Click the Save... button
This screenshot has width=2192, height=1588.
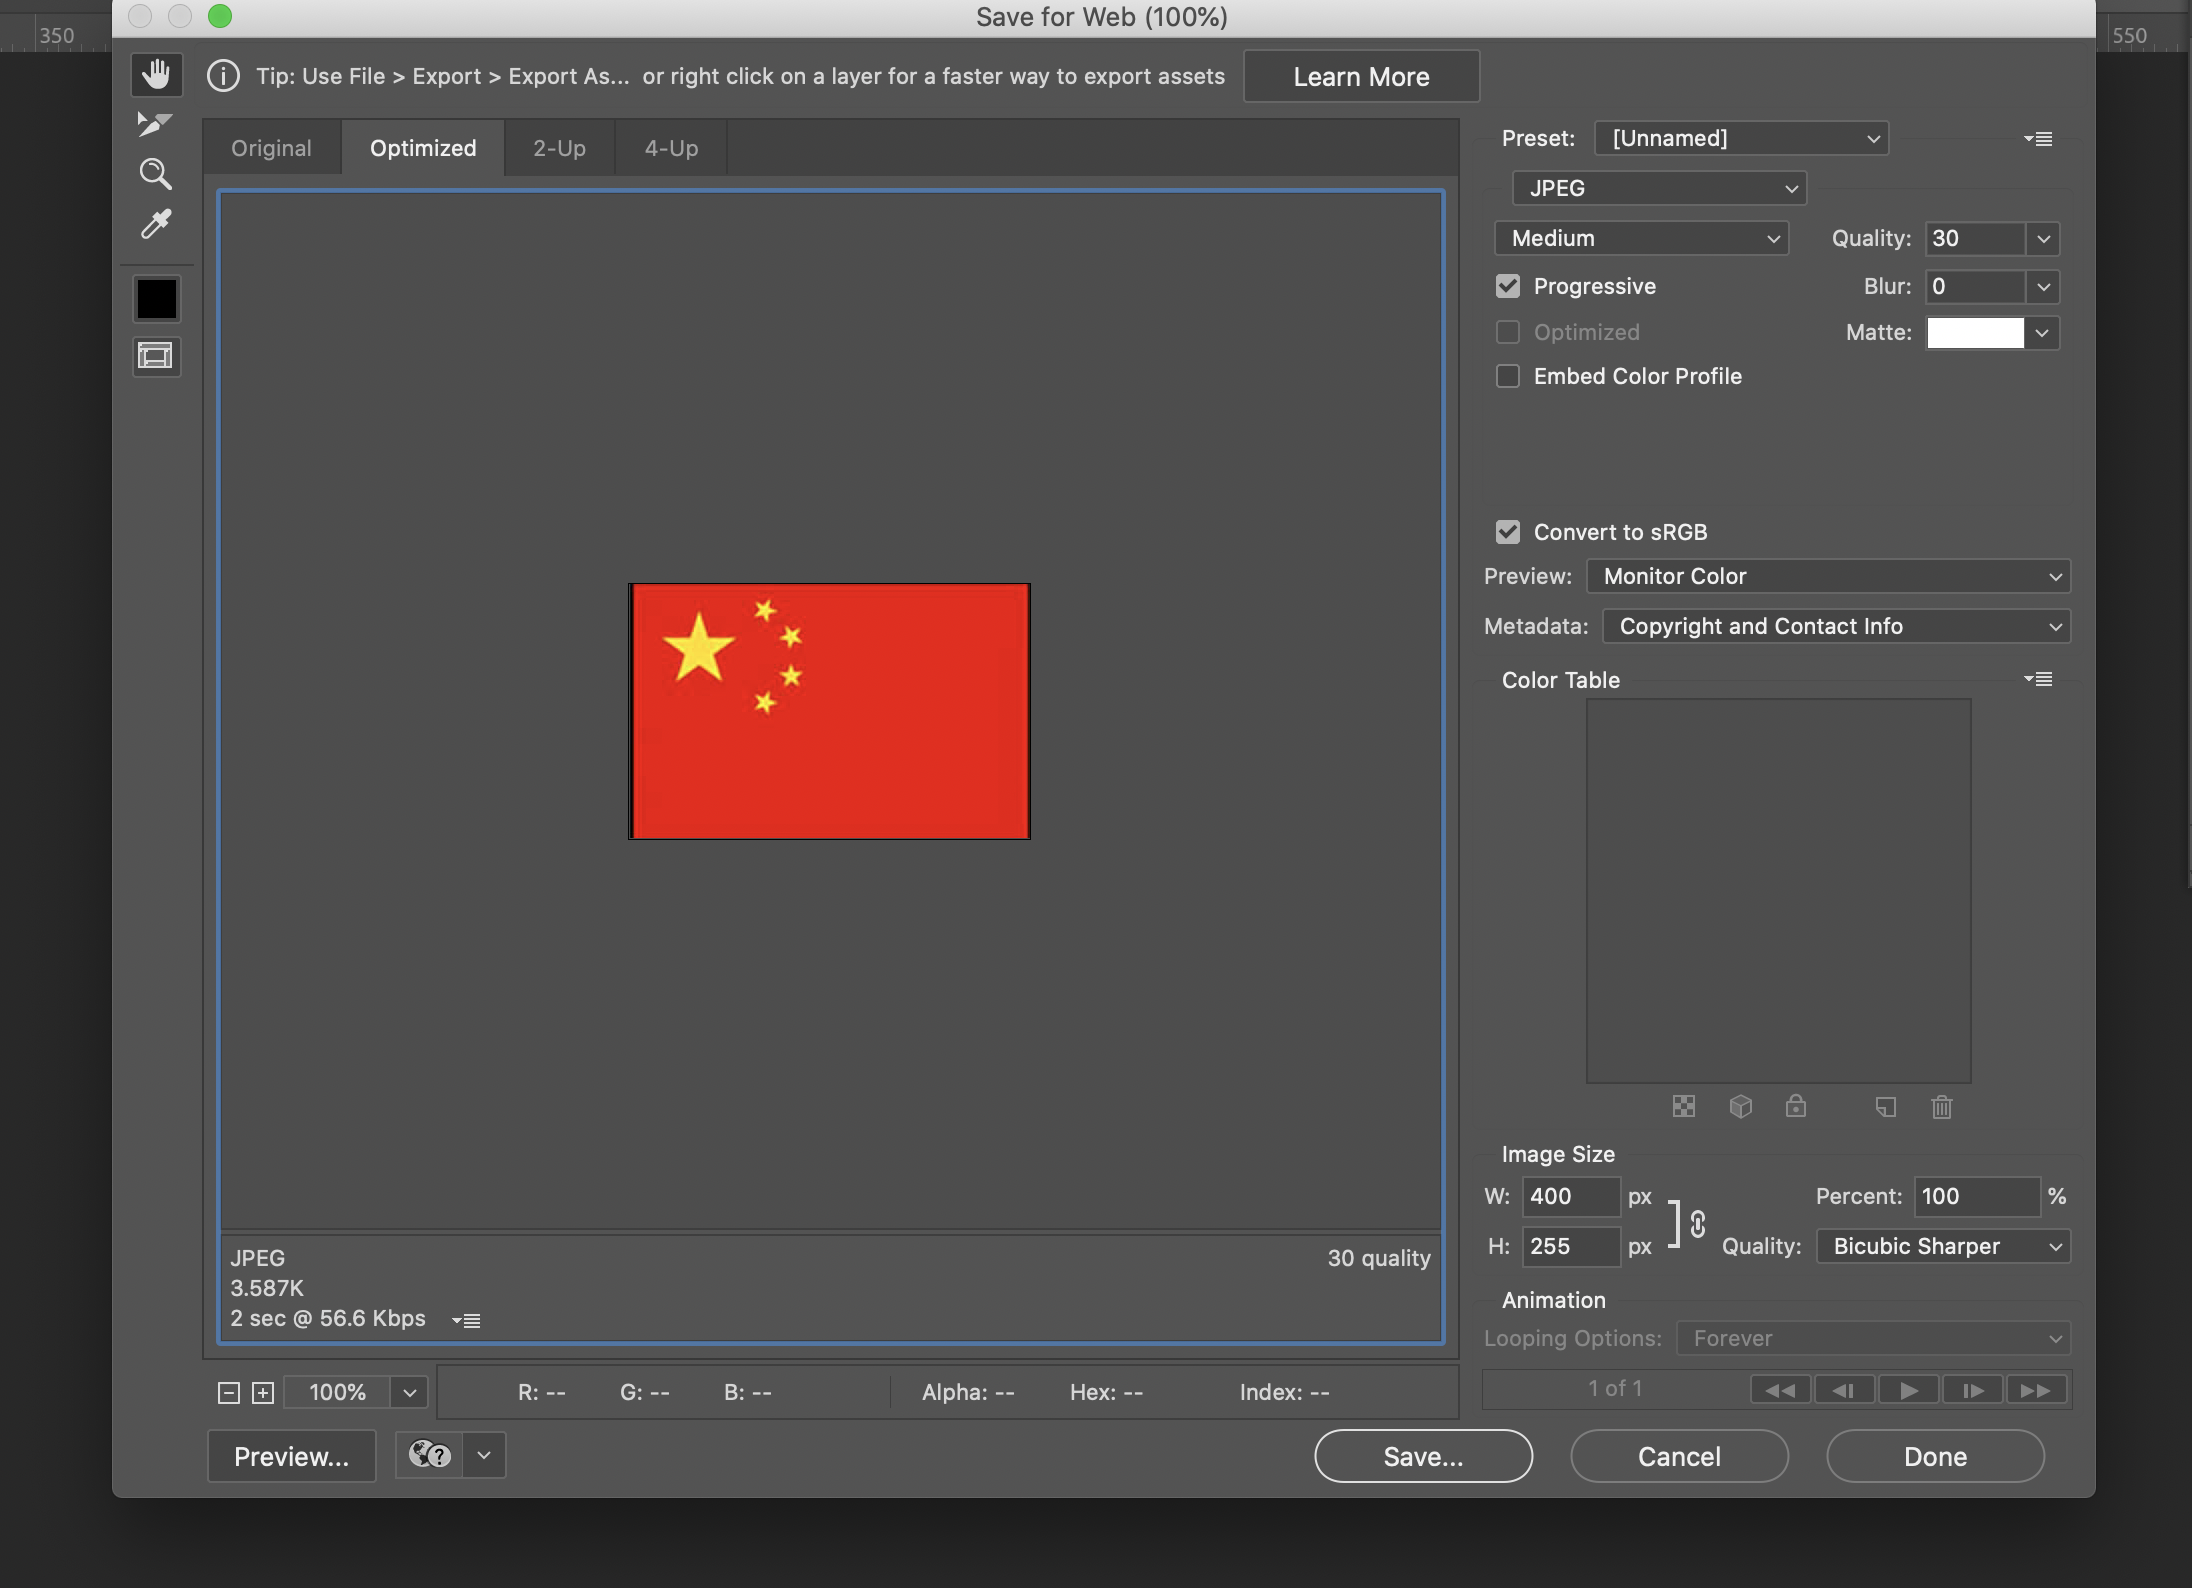pos(1423,1456)
